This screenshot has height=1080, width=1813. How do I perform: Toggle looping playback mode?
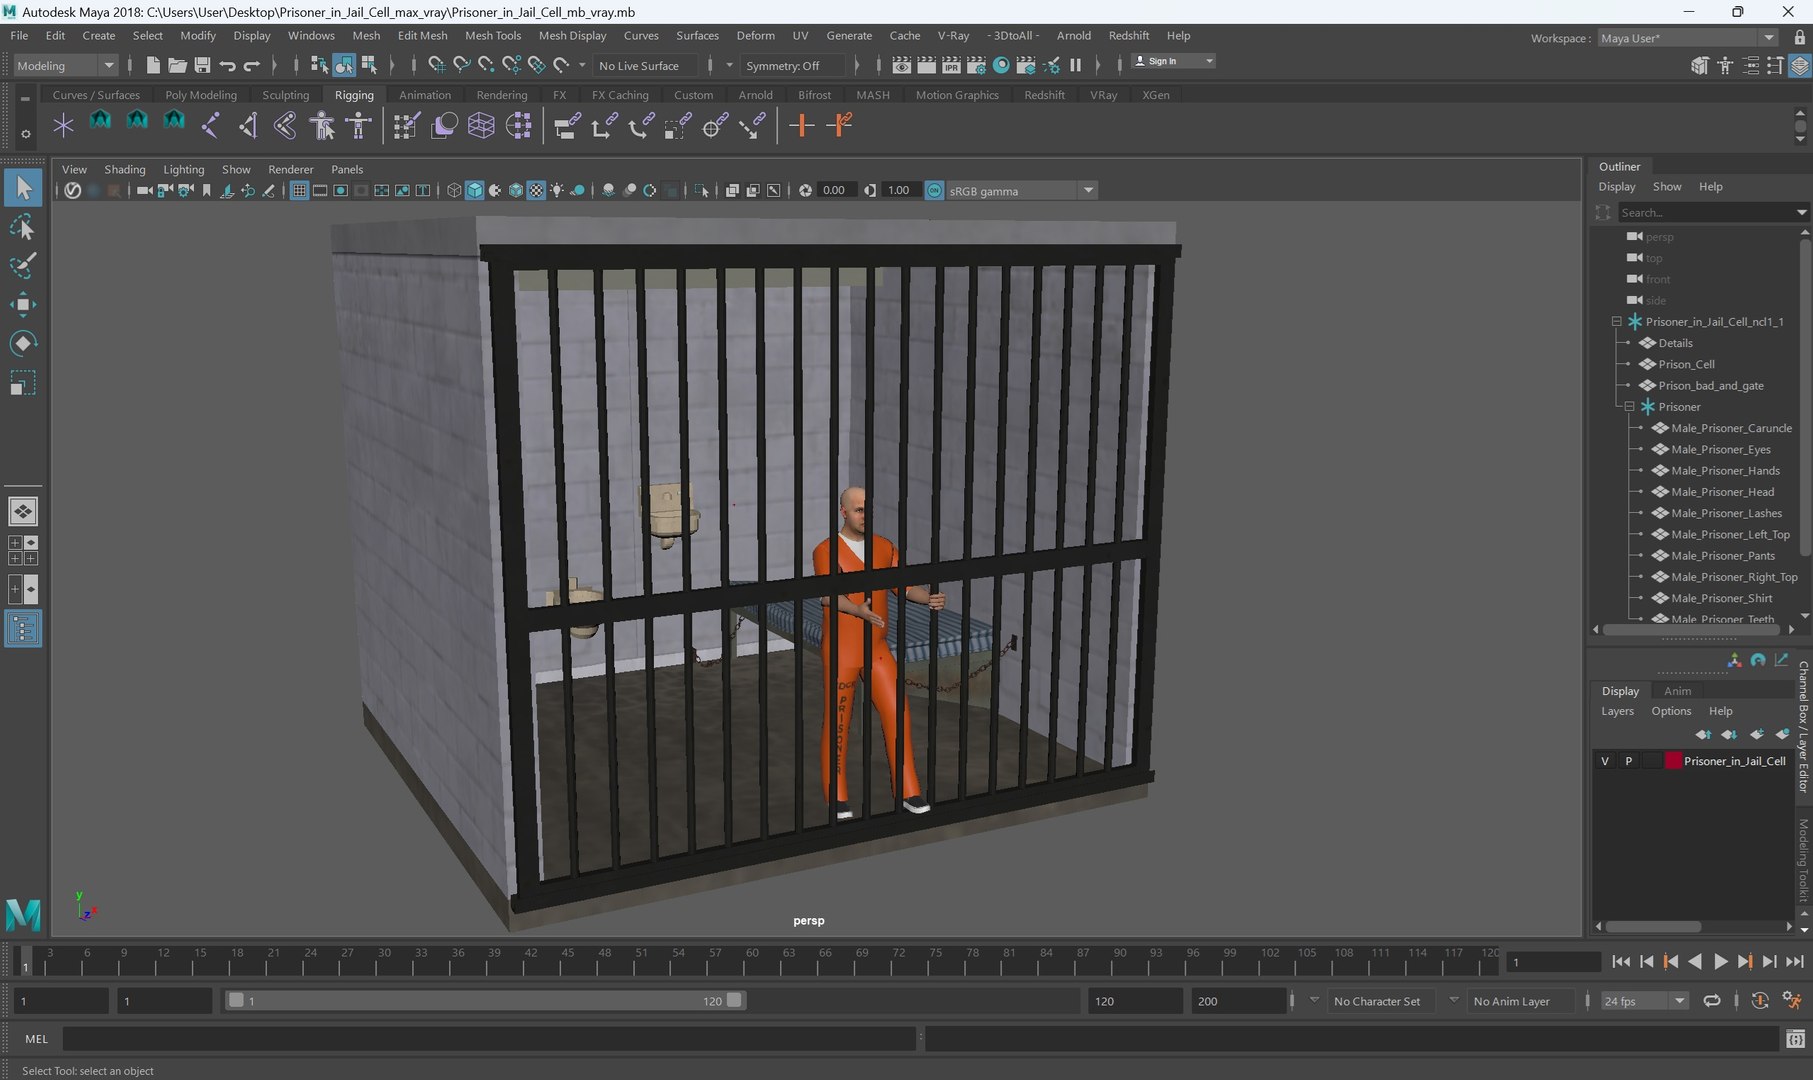1712,1001
